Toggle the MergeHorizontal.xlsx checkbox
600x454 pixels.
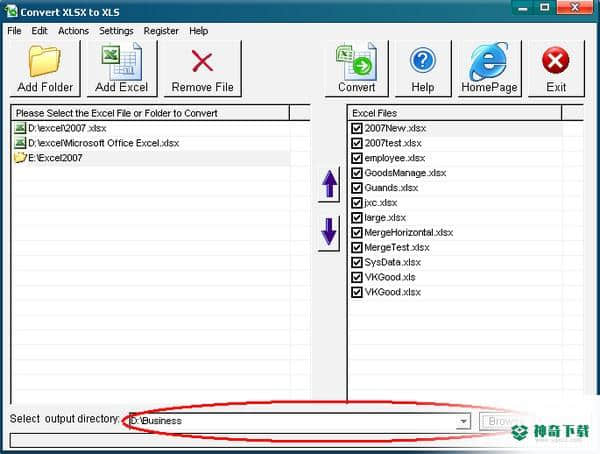click(357, 233)
